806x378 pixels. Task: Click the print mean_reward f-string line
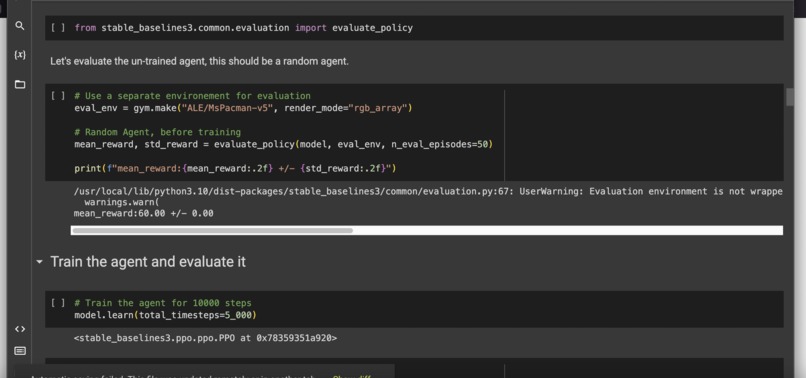coord(235,168)
